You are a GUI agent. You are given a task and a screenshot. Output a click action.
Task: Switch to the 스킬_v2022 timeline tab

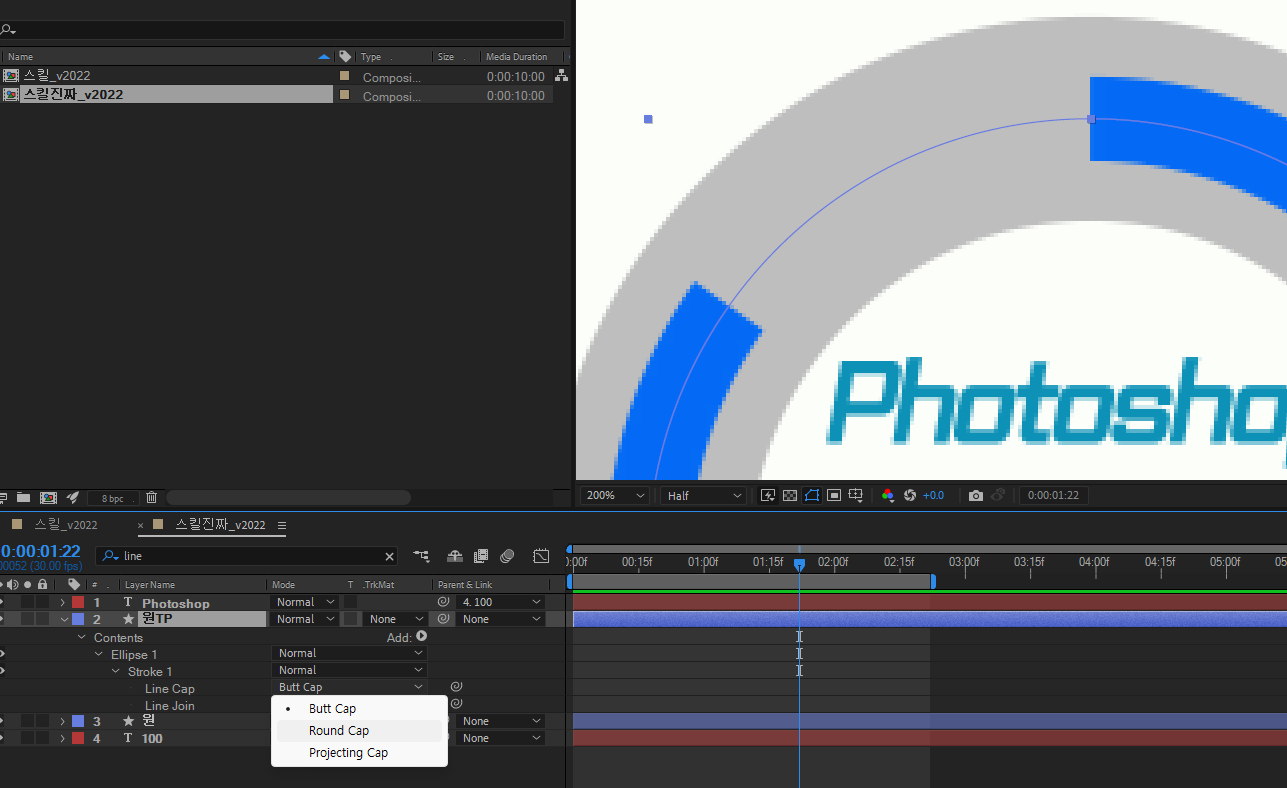tap(66, 525)
